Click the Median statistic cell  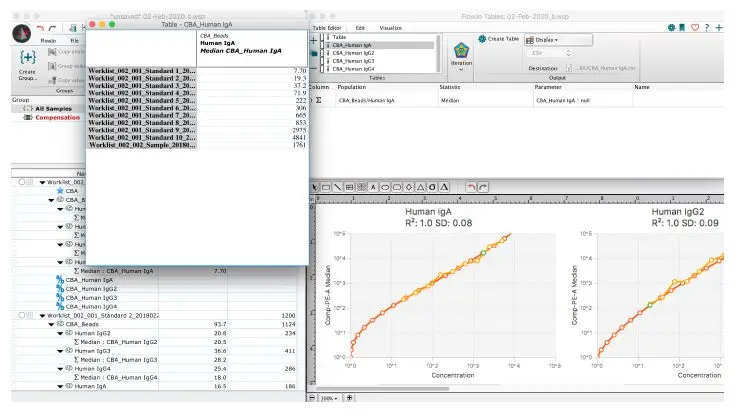point(450,100)
